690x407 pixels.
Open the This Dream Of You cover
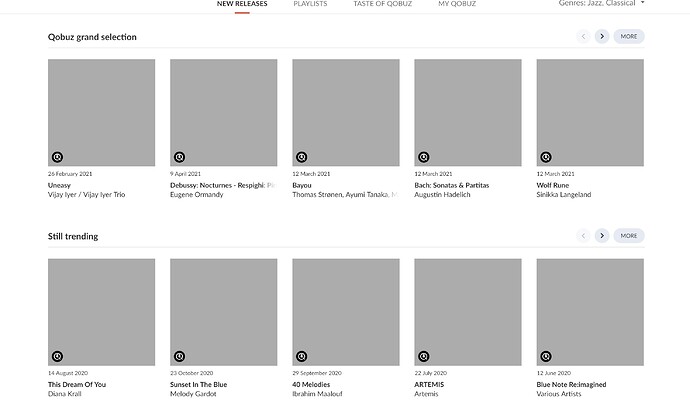(x=101, y=312)
